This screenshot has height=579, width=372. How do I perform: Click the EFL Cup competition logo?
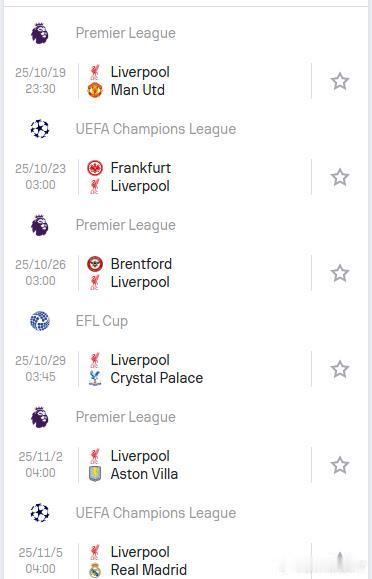(x=40, y=321)
